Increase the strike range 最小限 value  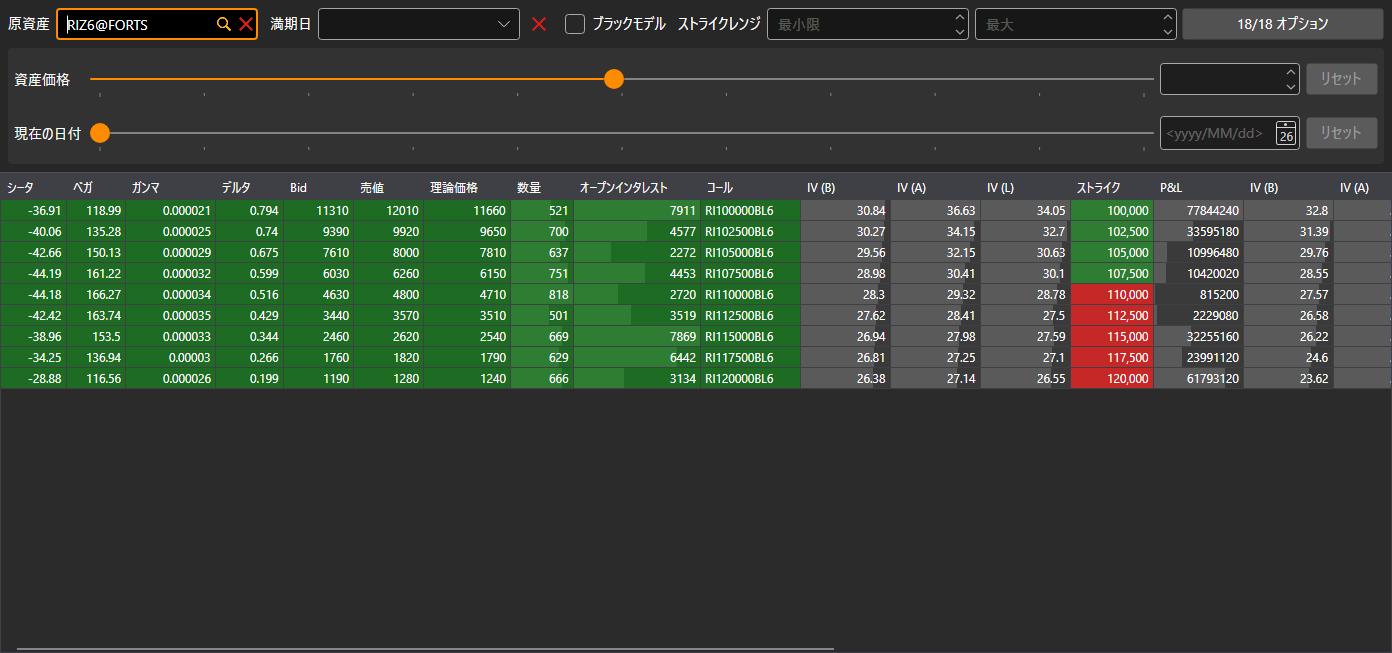961,17
